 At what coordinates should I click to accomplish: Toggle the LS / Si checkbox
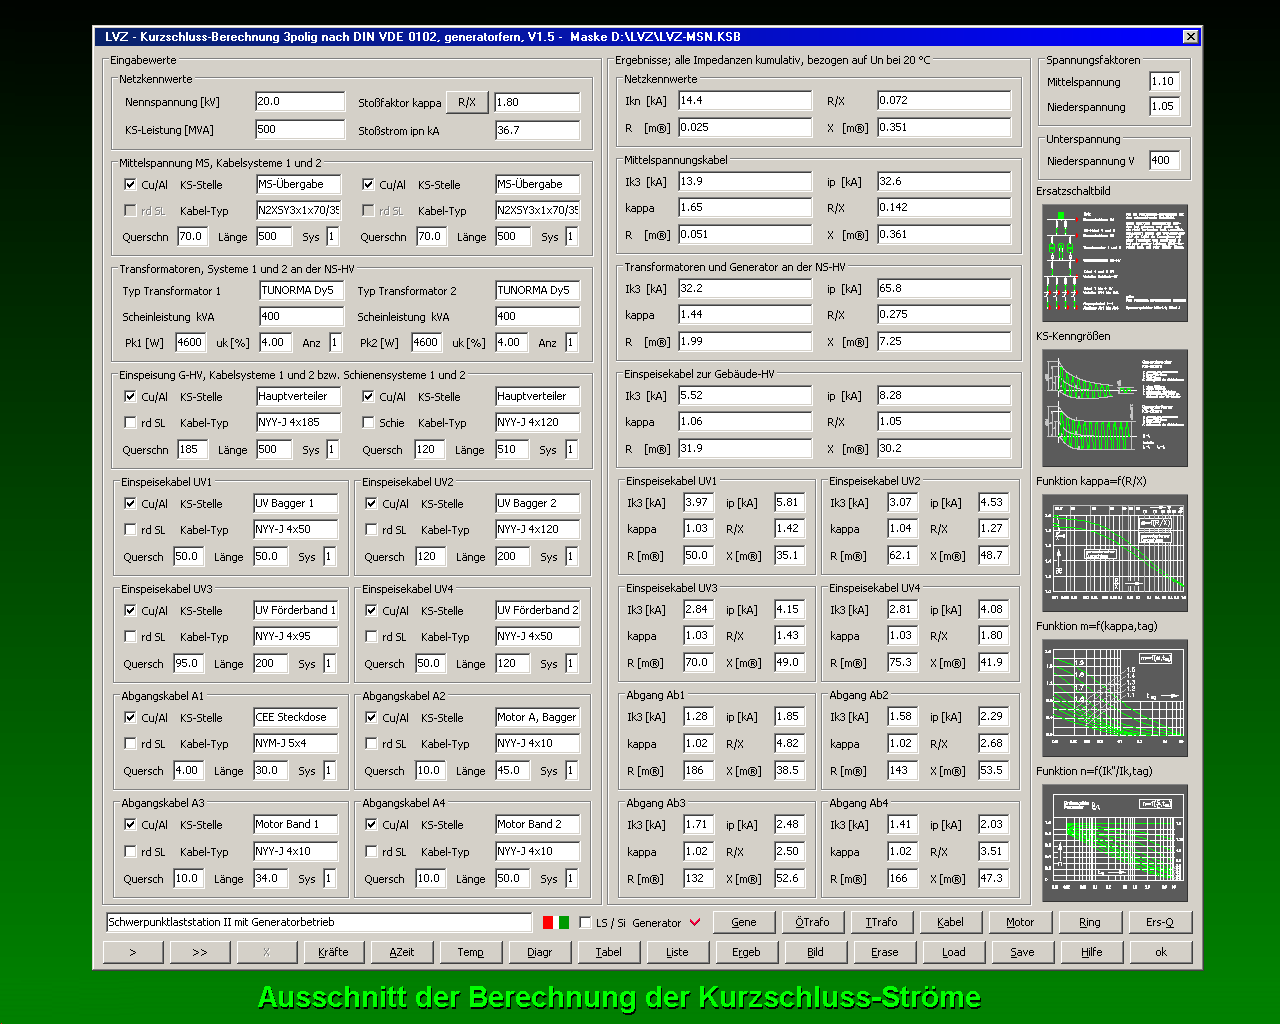click(x=586, y=923)
